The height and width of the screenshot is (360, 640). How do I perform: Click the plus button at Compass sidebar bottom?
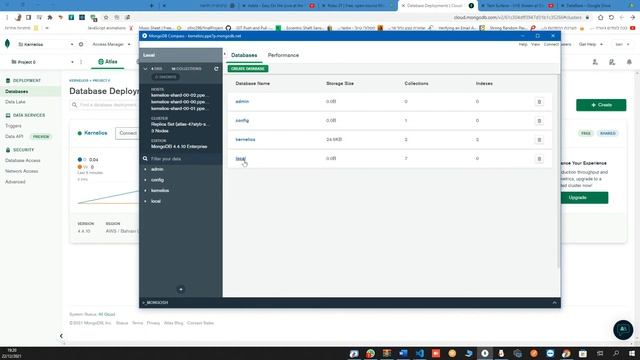tap(181, 289)
